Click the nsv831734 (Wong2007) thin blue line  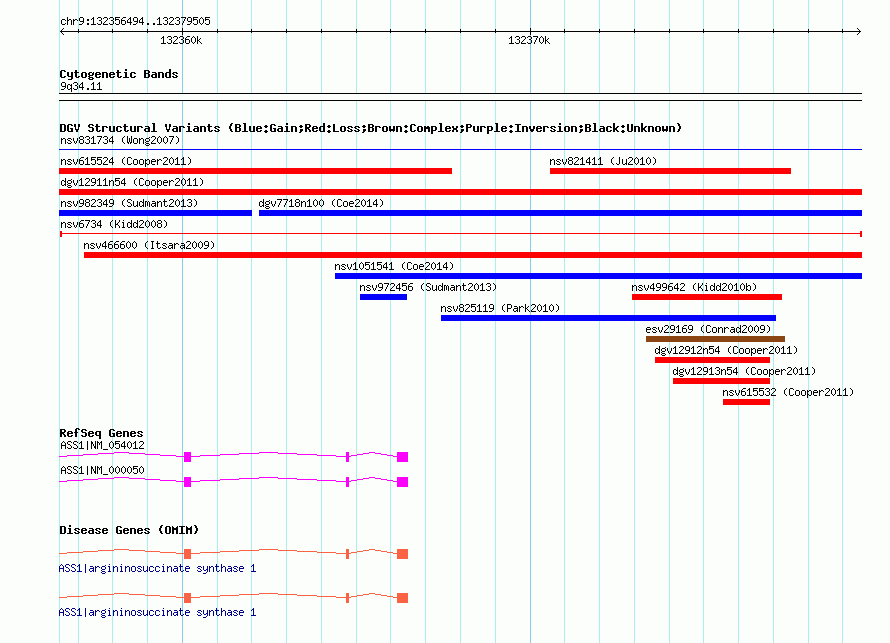pos(460,150)
